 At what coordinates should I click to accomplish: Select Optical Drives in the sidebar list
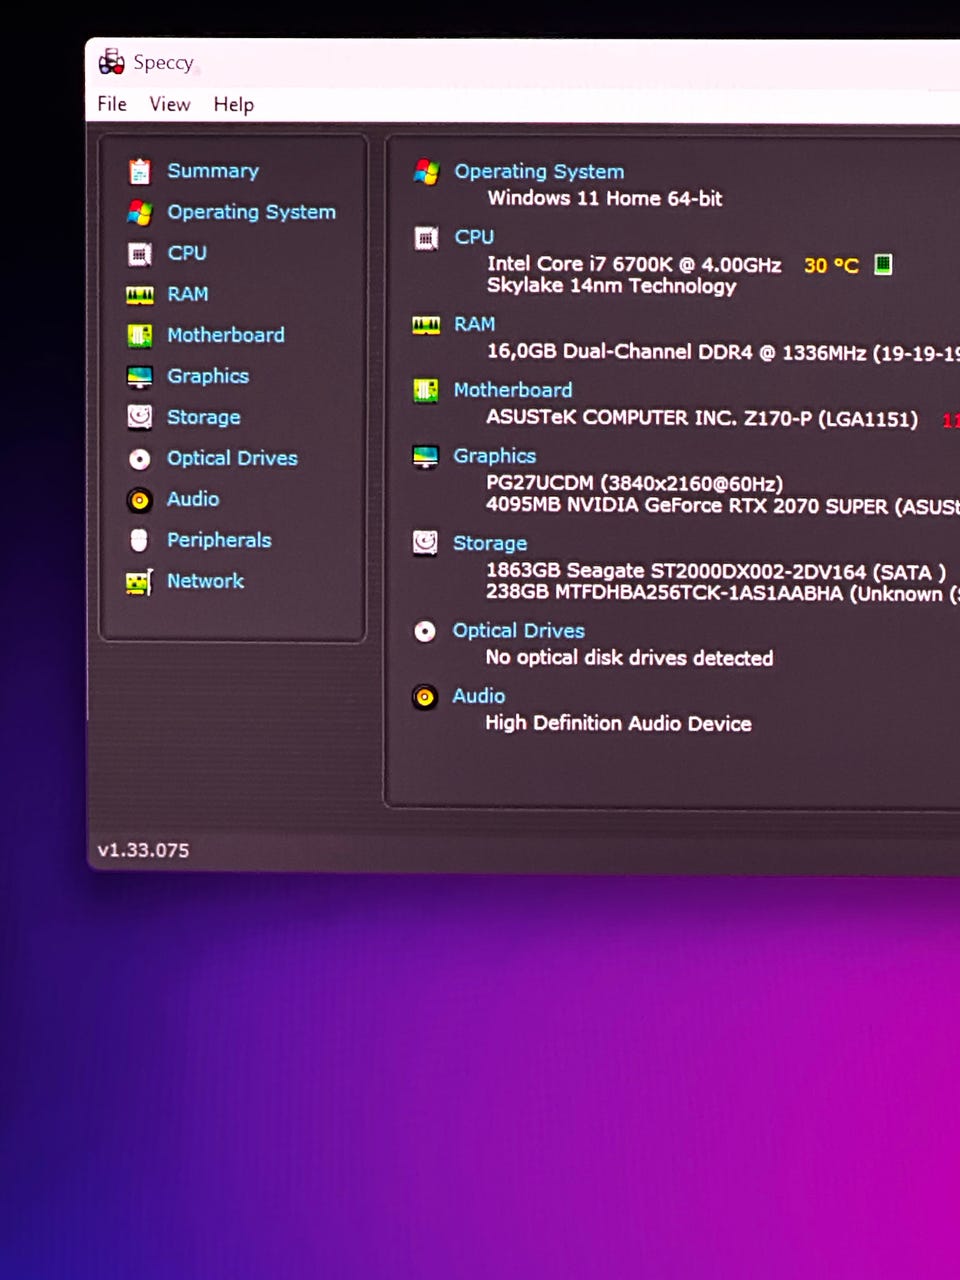232,458
